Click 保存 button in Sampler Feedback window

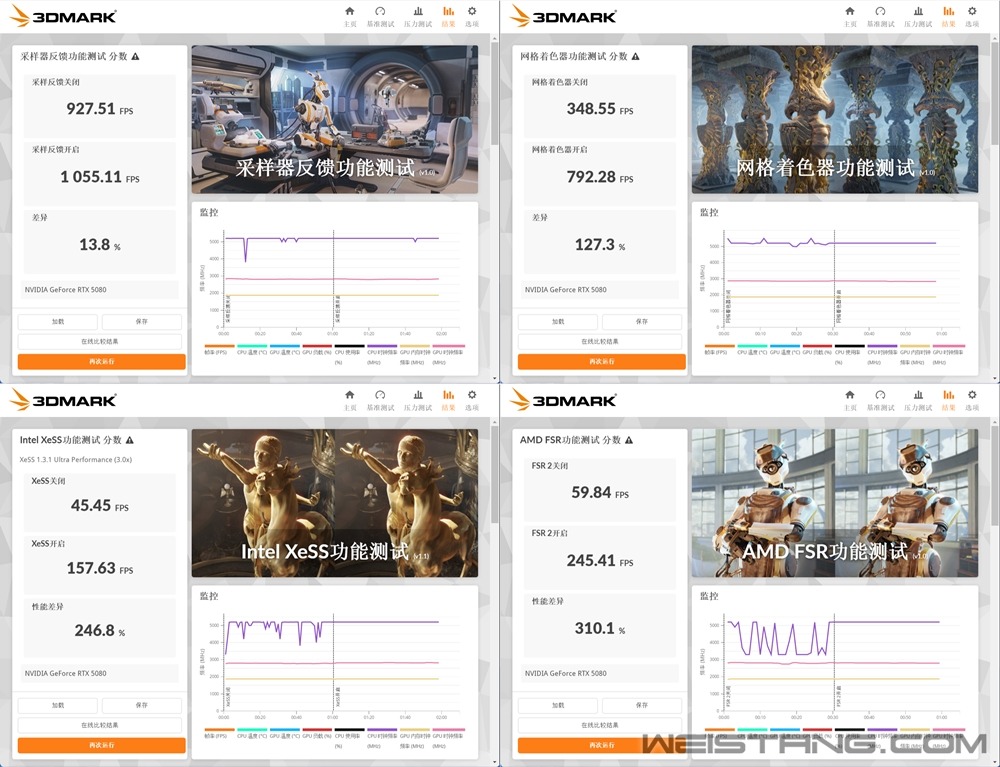pos(142,322)
